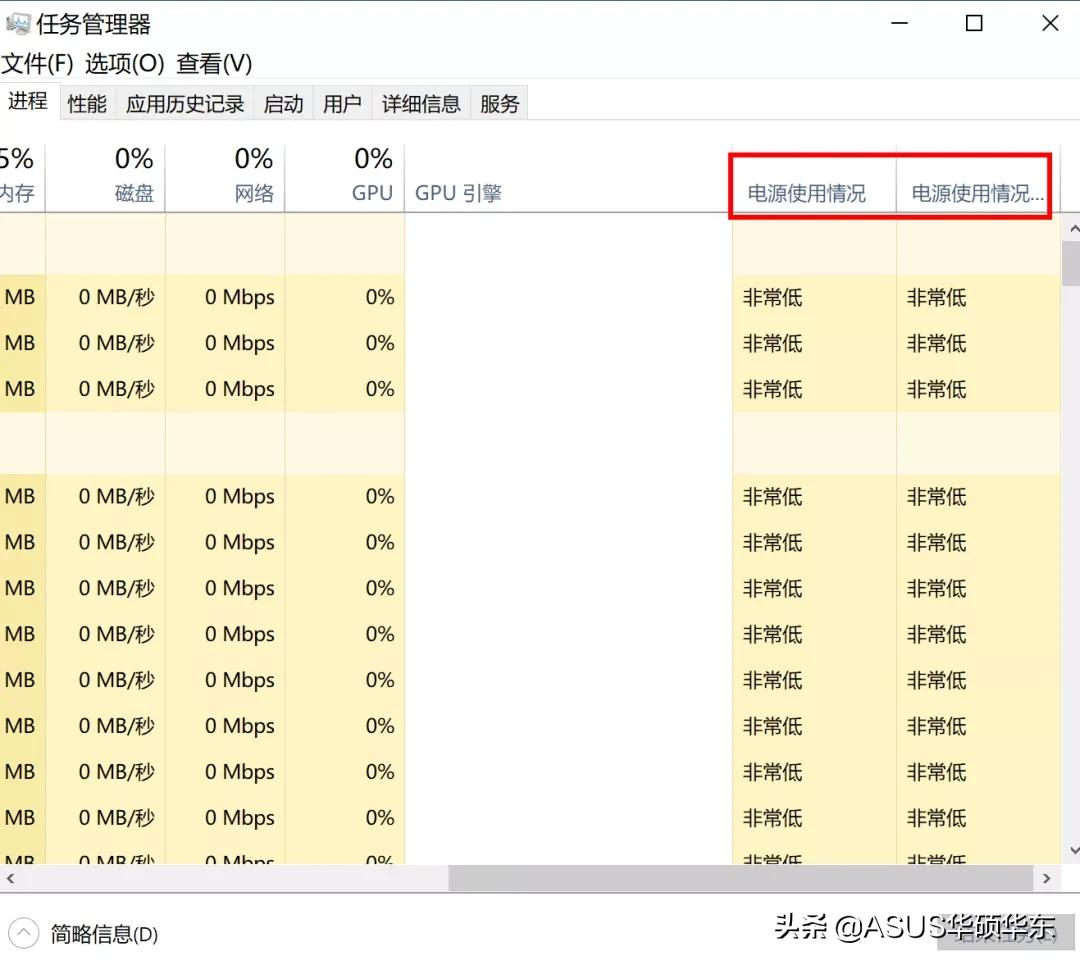
Task: Switch to the 启动 tab
Action: 283,102
